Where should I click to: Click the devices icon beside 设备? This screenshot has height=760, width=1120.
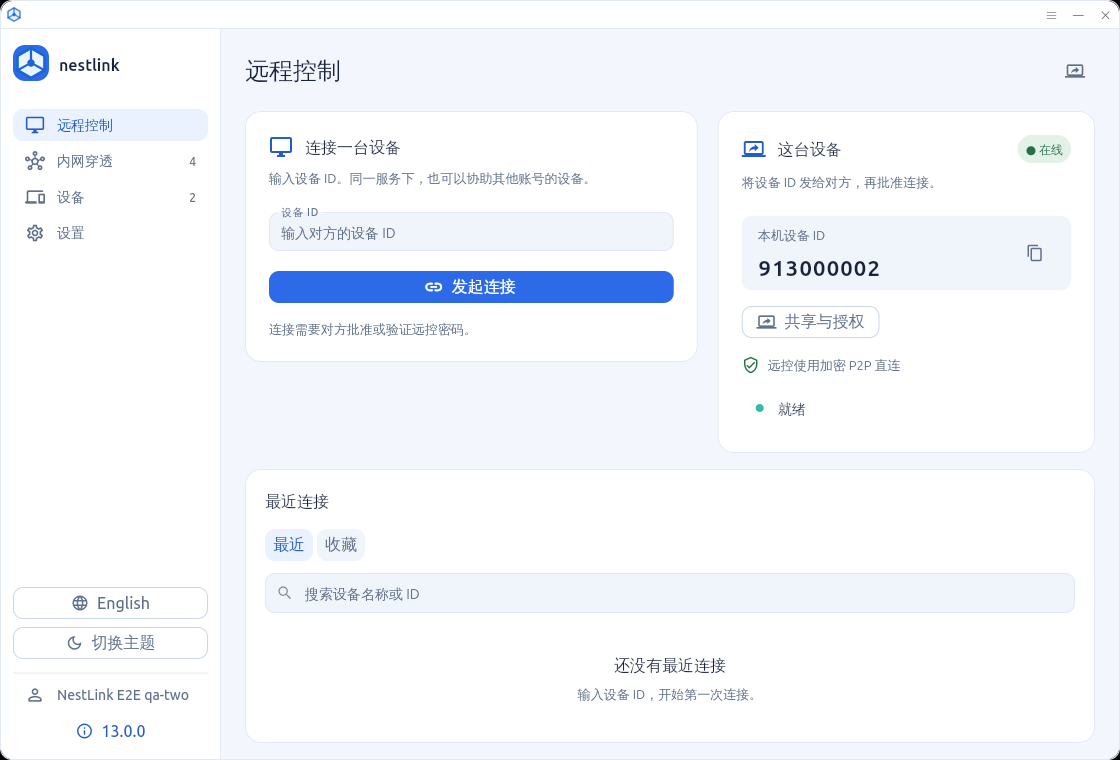[x=35, y=197]
